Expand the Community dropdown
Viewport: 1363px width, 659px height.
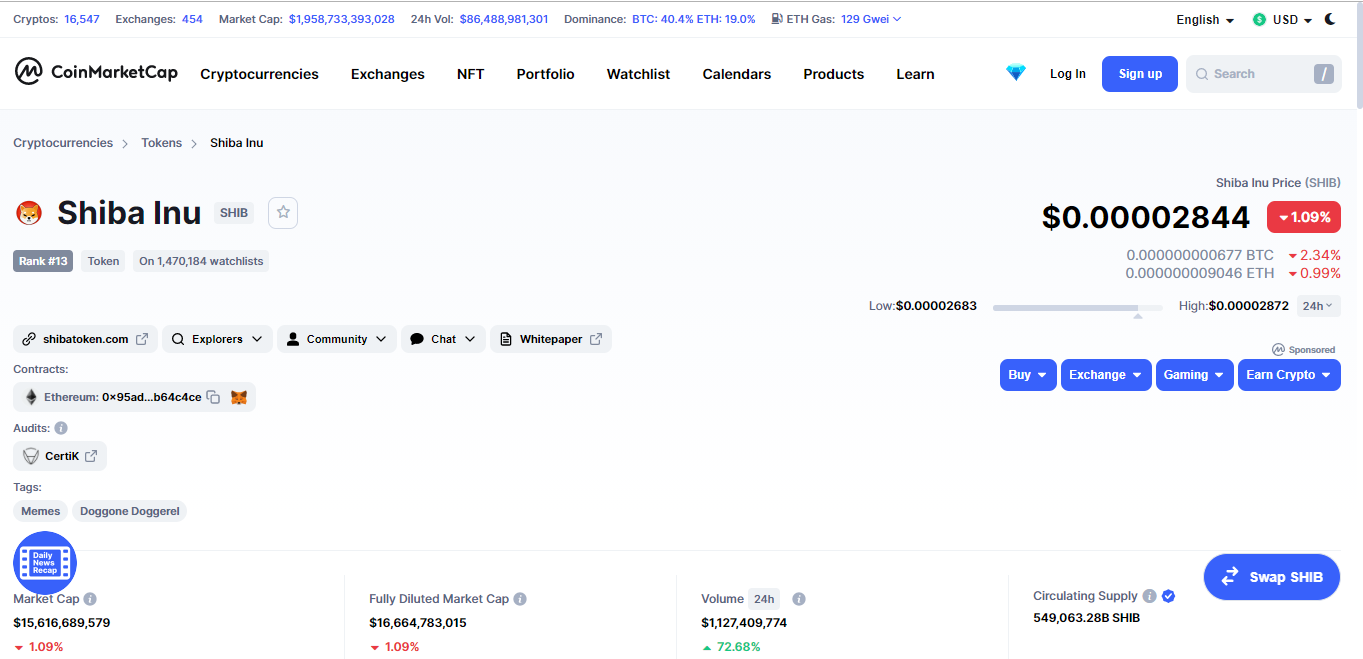pyautogui.click(x=337, y=339)
